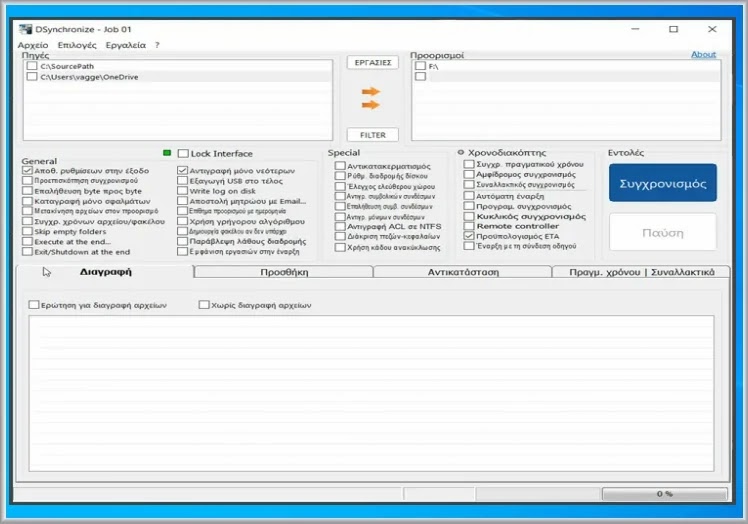
Task: Enable Αντιγρ. μόνιμων συνδέσμων checkbox
Action: click(340, 216)
